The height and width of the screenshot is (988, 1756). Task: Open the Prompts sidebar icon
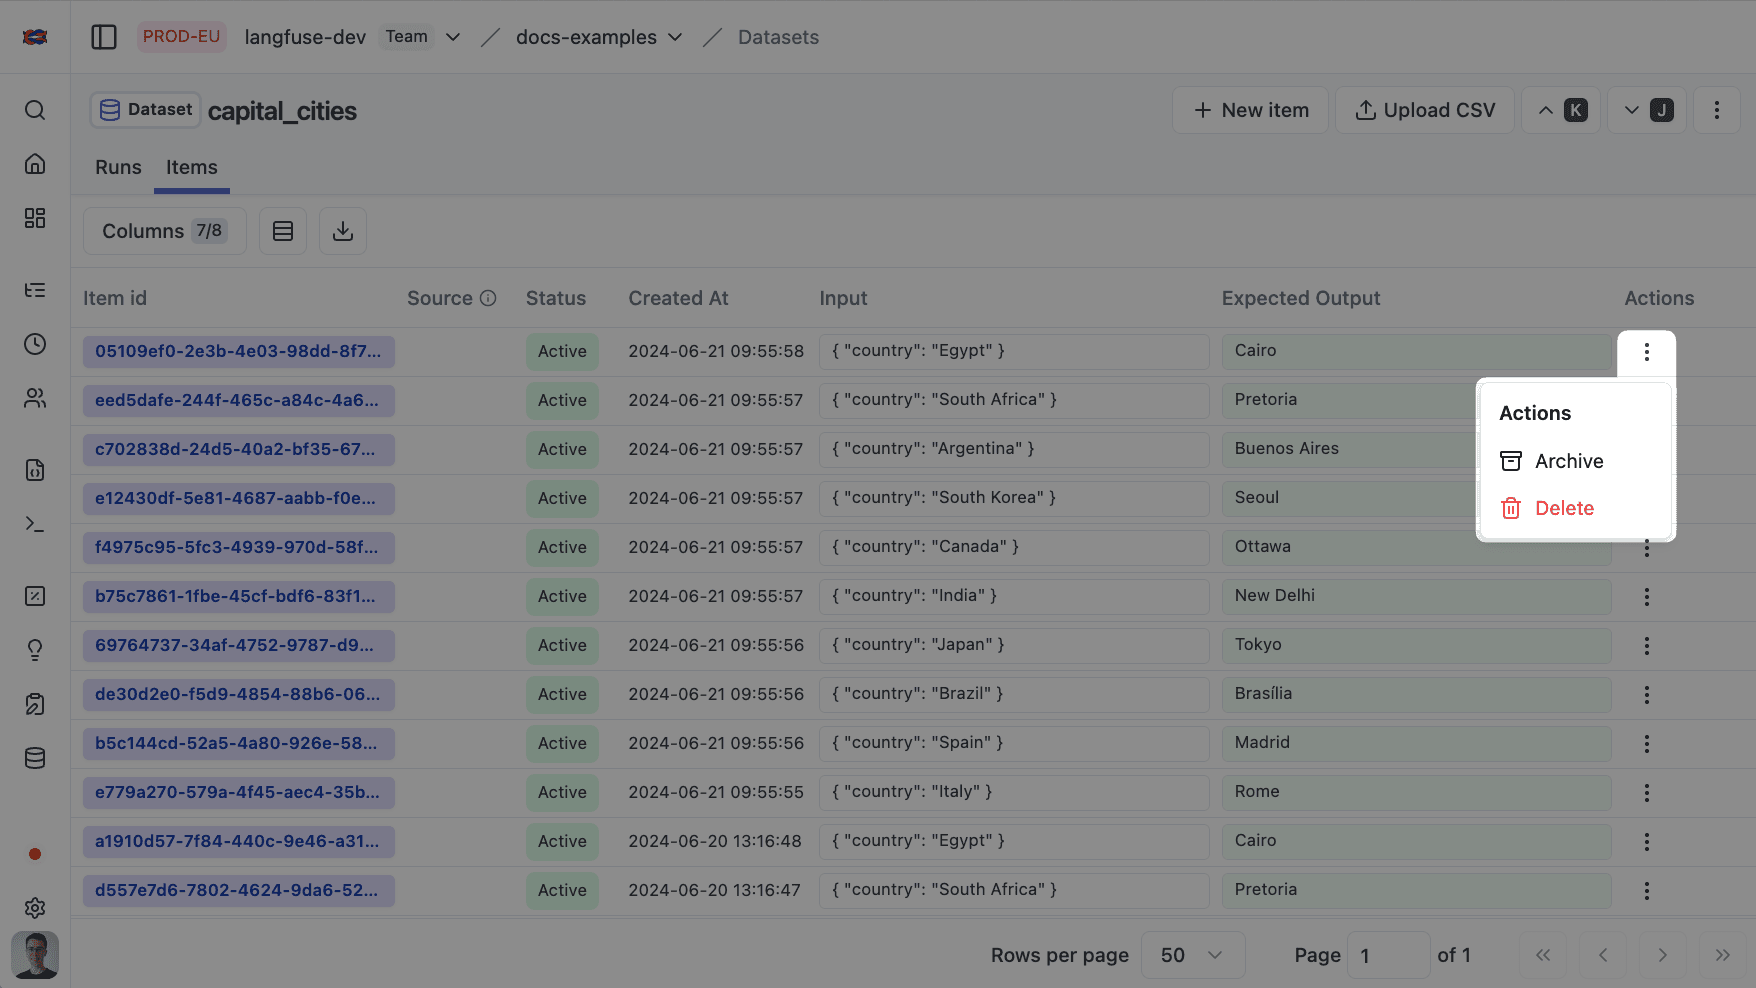(x=35, y=470)
